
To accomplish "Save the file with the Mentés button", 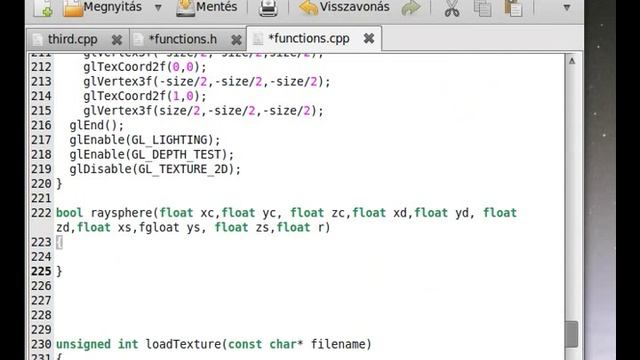I will (x=207, y=8).
